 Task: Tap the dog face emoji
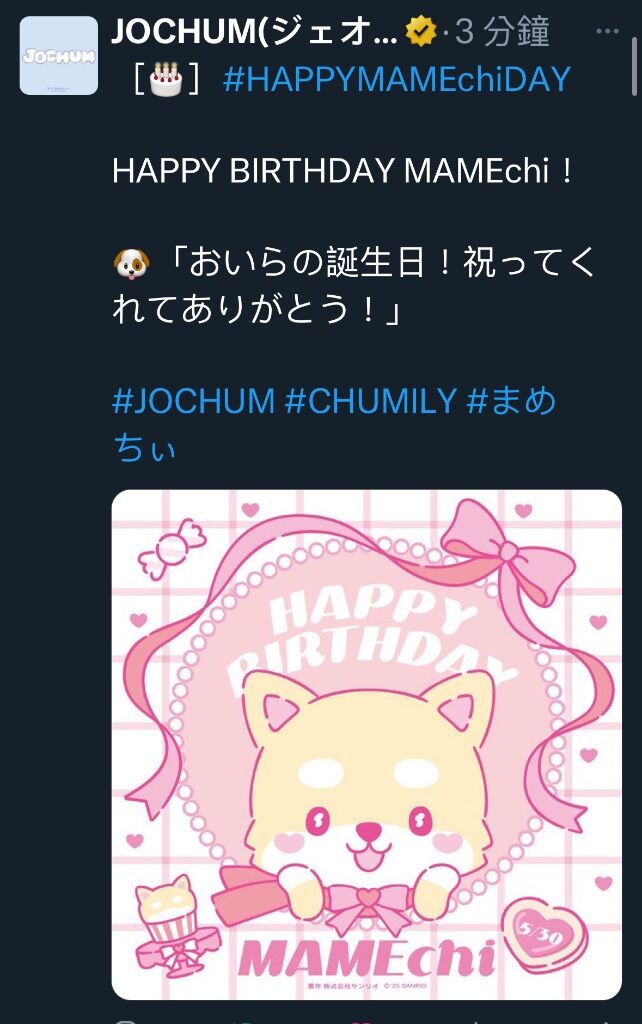[x=131, y=264]
